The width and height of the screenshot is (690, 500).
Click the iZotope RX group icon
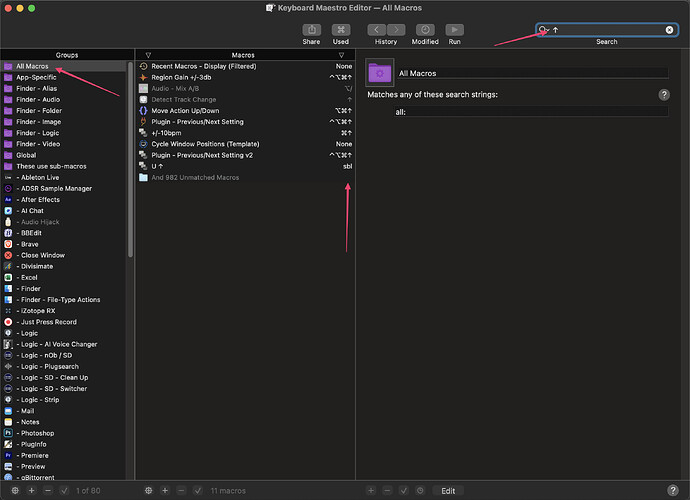point(8,311)
